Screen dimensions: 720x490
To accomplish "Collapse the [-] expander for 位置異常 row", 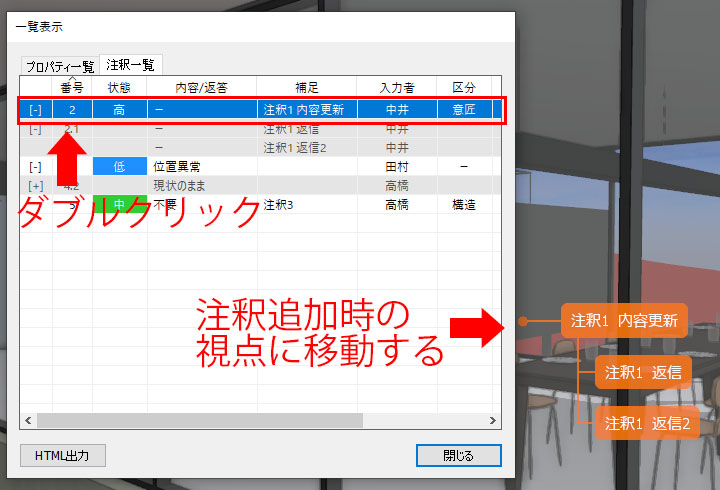I will point(36,167).
